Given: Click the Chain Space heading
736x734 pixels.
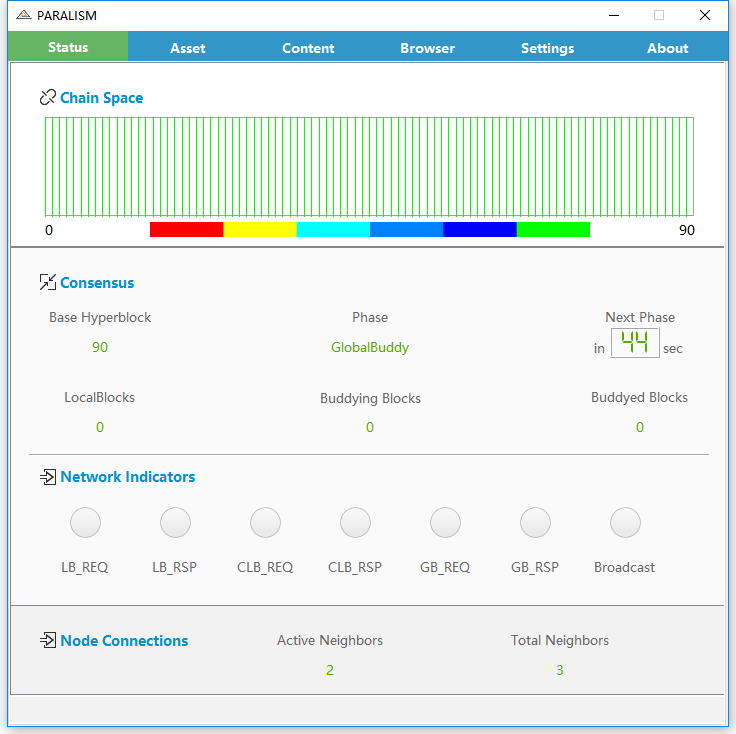Looking at the screenshot, I should click(101, 98).
